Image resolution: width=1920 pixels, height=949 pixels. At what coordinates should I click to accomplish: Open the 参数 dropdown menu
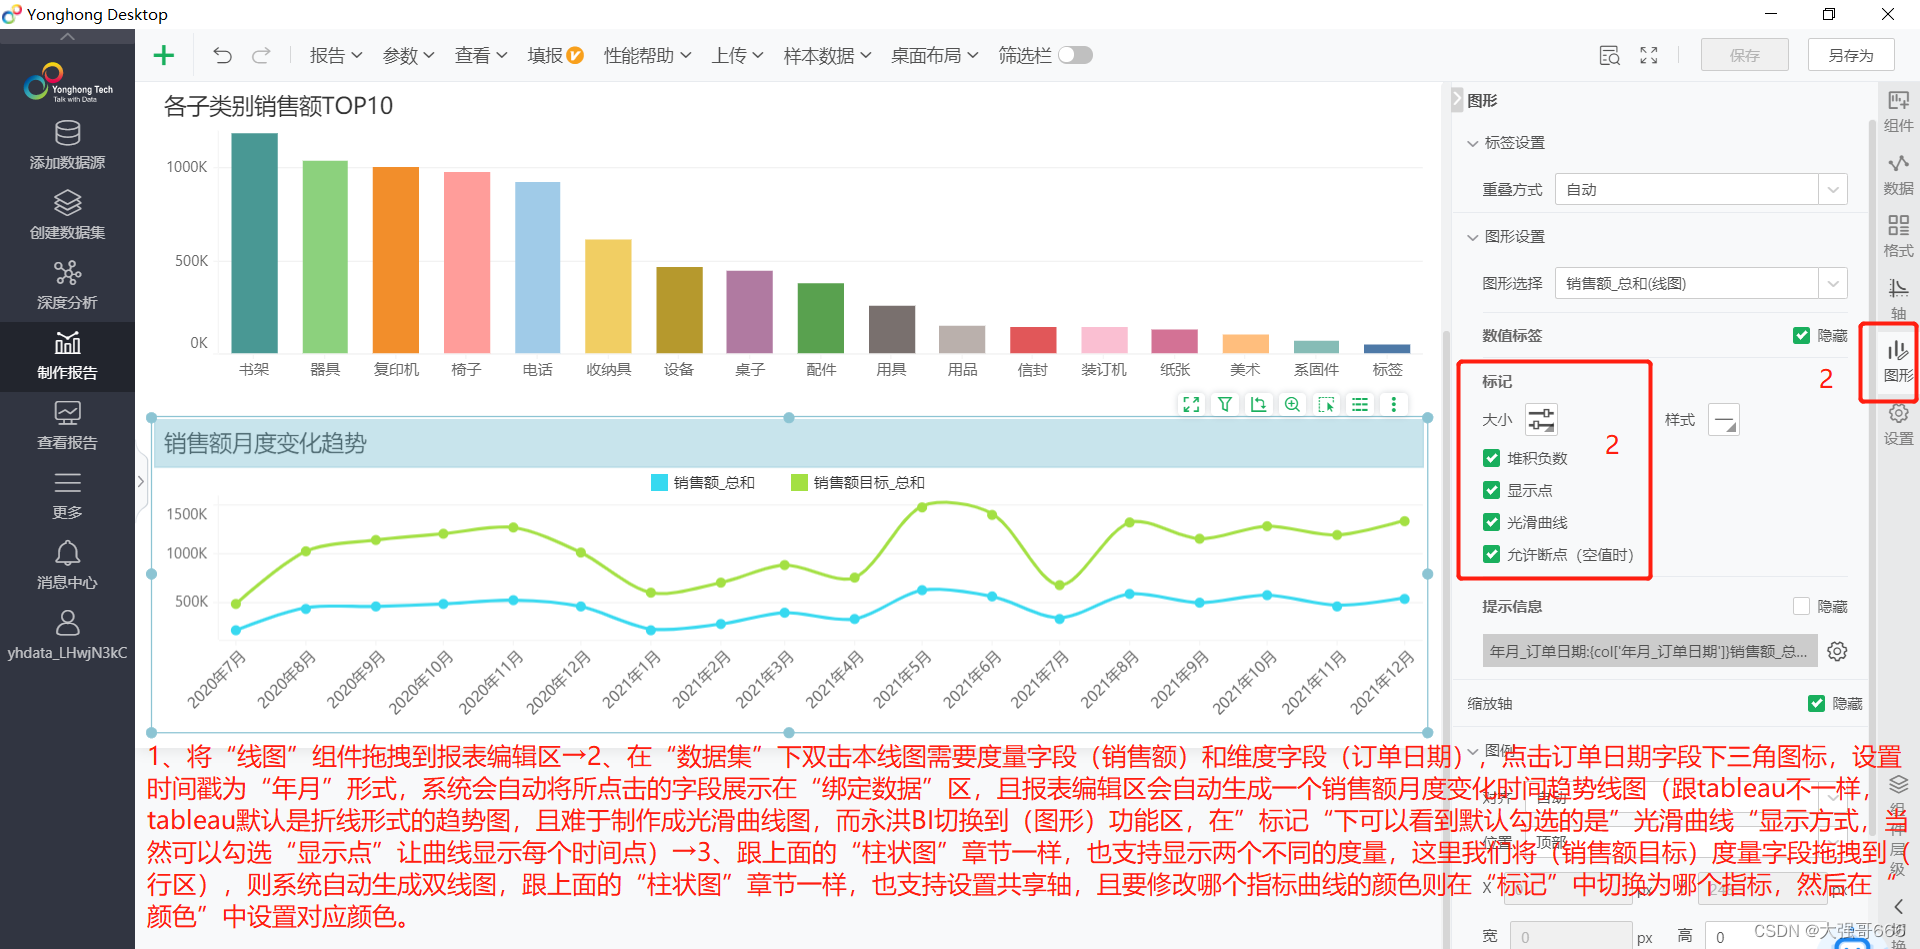(x=408, y=55)
